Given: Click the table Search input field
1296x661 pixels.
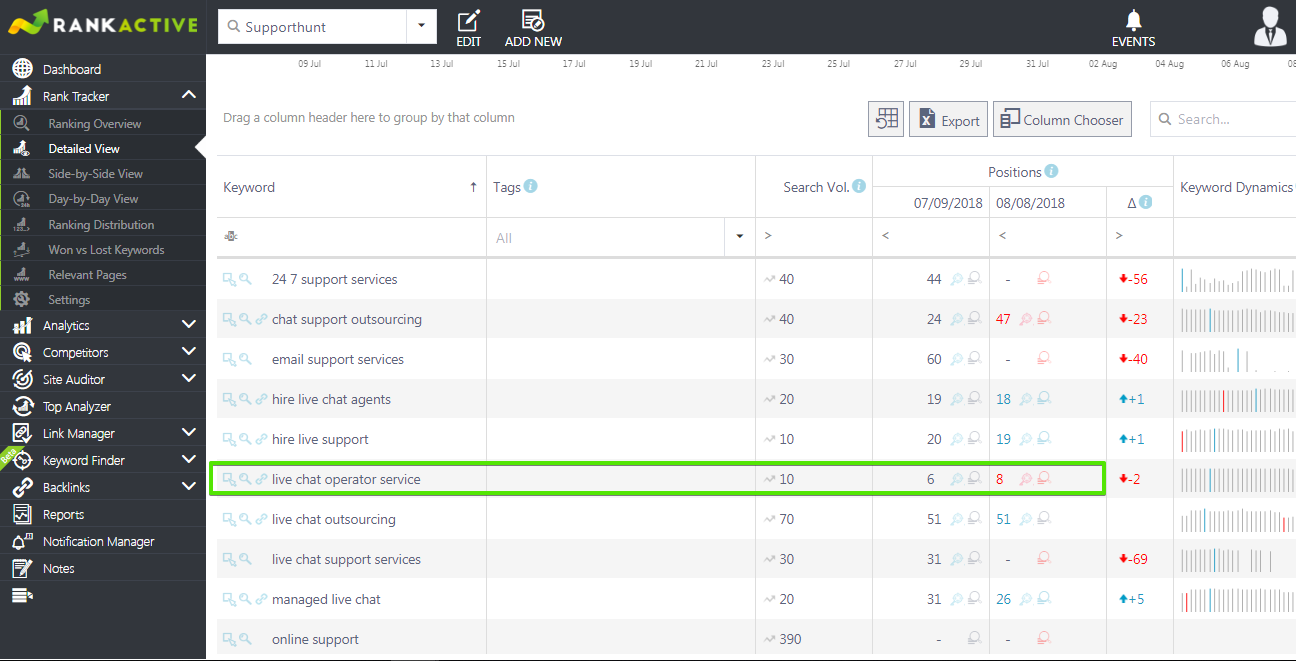Looking at the screenshot, I should [1224, 119].
